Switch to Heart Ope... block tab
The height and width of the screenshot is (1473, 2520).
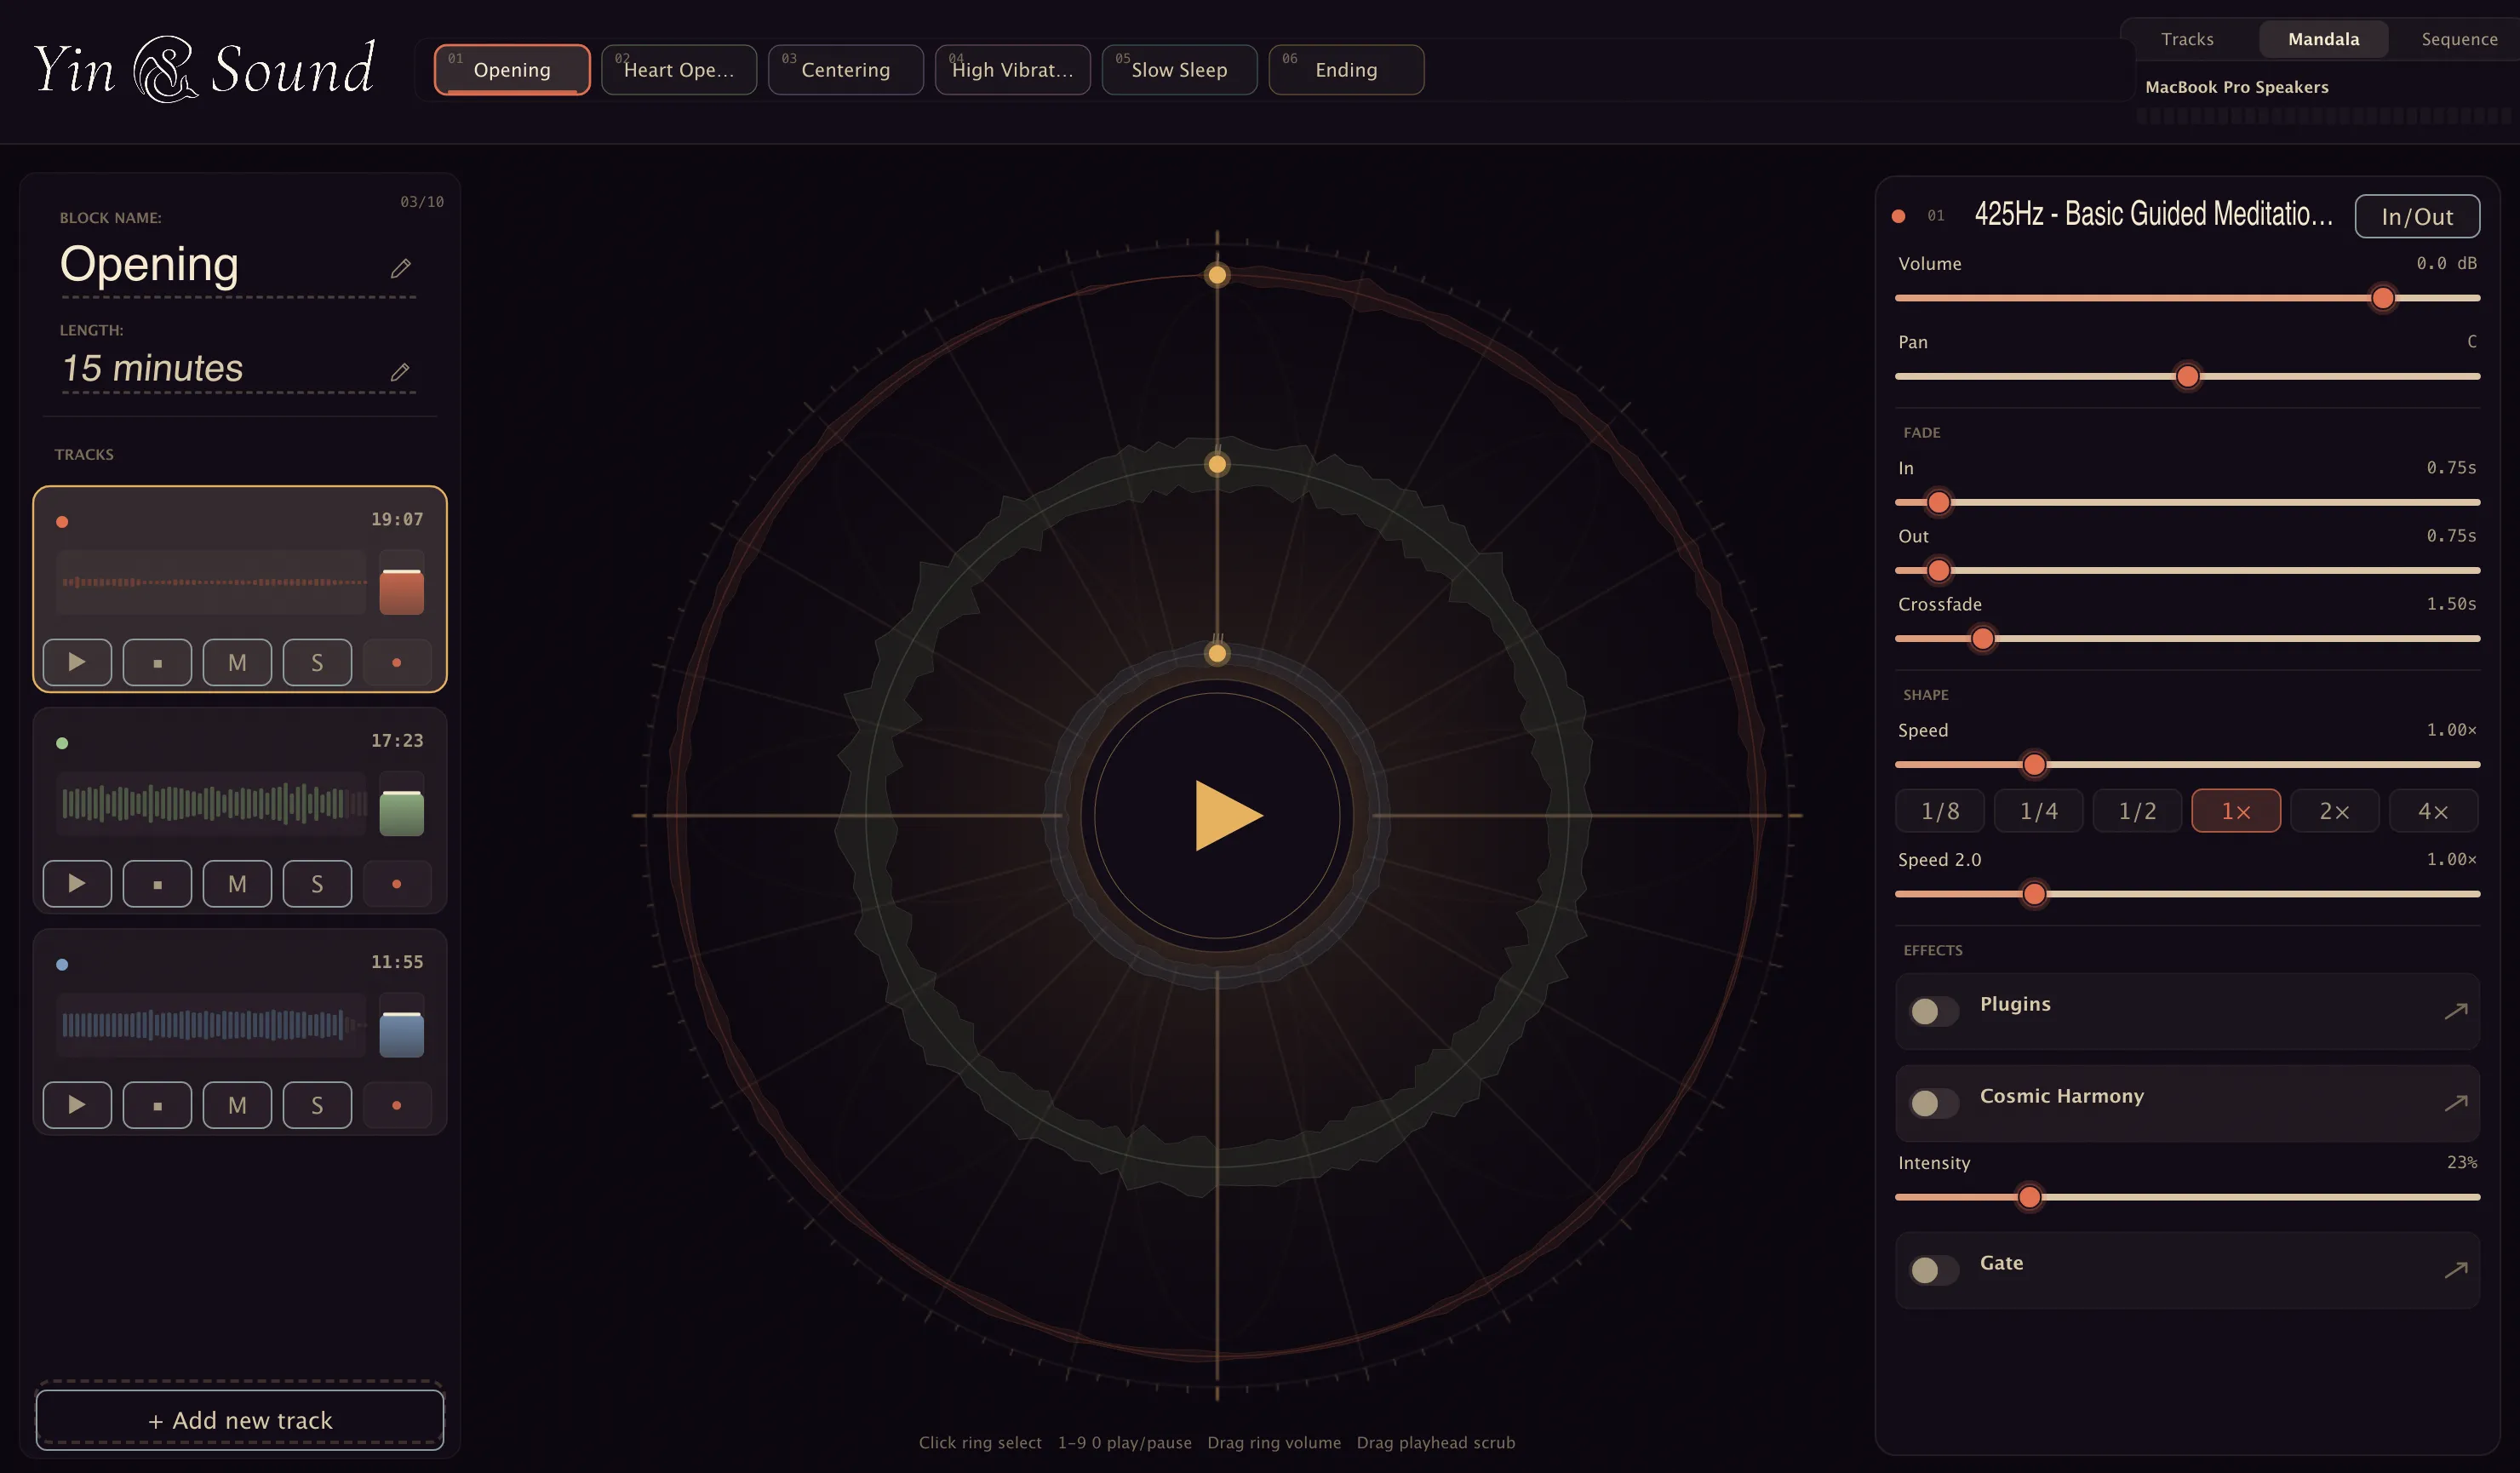click(679, 69)
